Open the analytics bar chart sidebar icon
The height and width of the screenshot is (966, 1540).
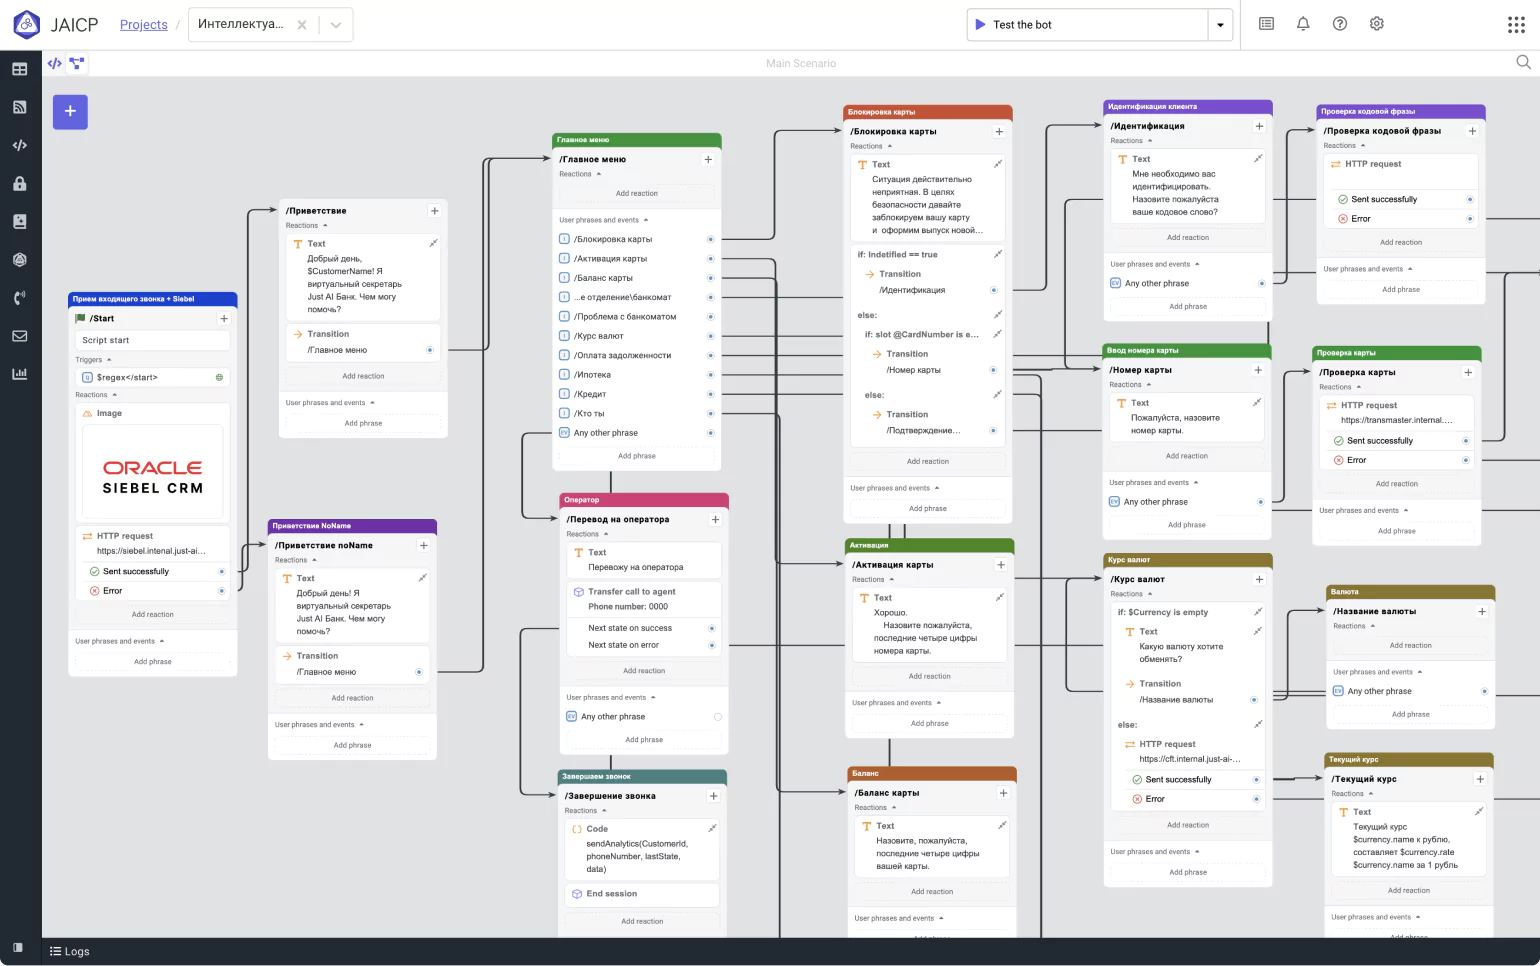[x=19, y=374]
